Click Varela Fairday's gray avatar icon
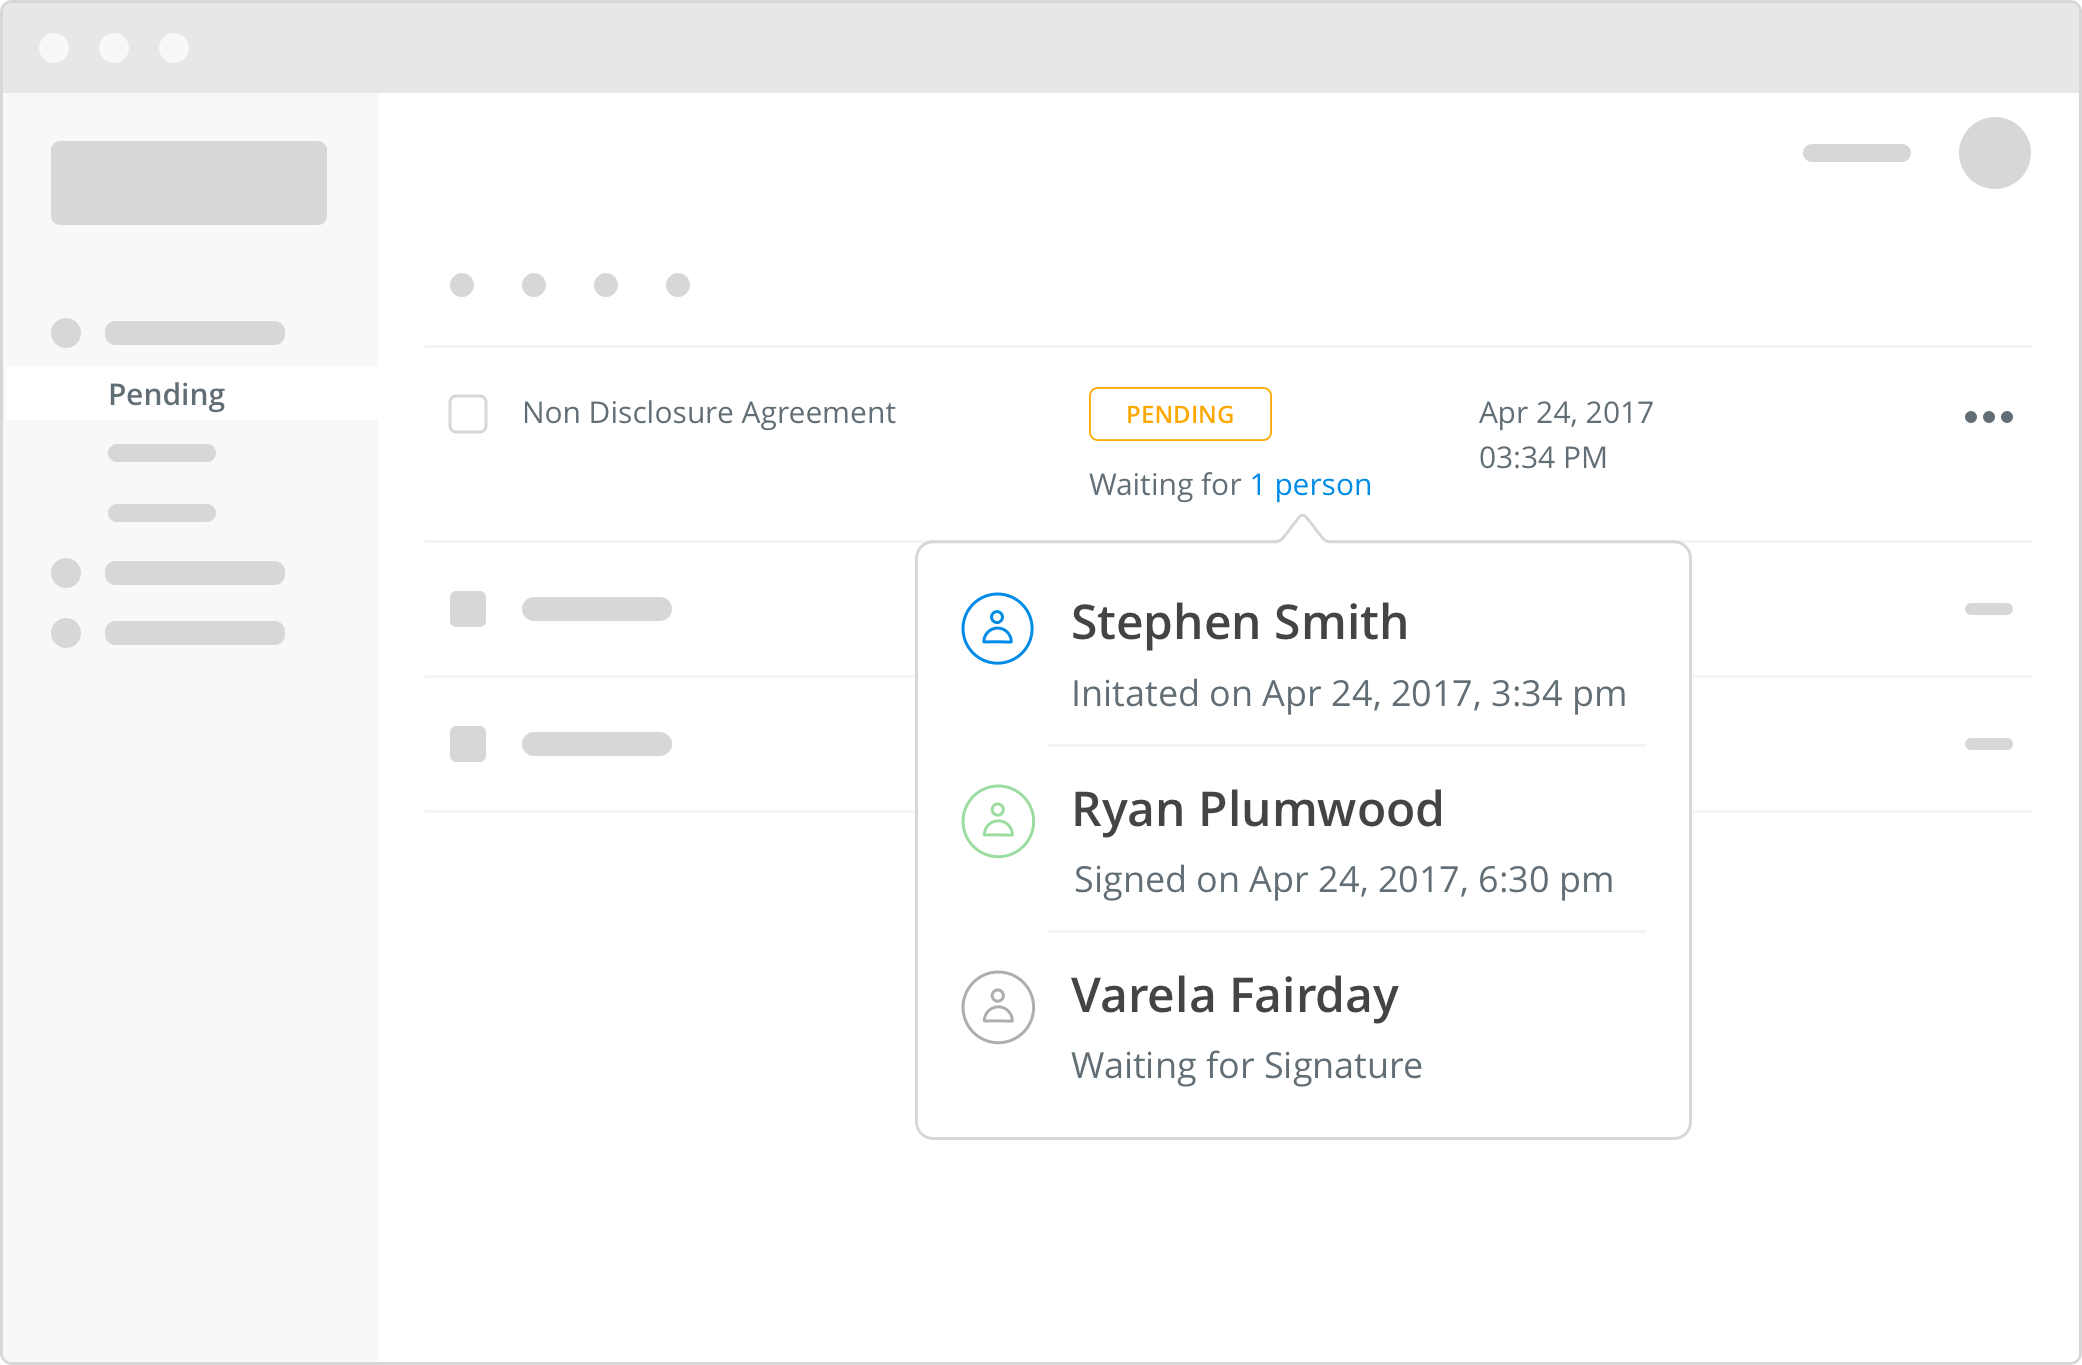The height and width of the screenshot is (1365, 2082). 997,1007
